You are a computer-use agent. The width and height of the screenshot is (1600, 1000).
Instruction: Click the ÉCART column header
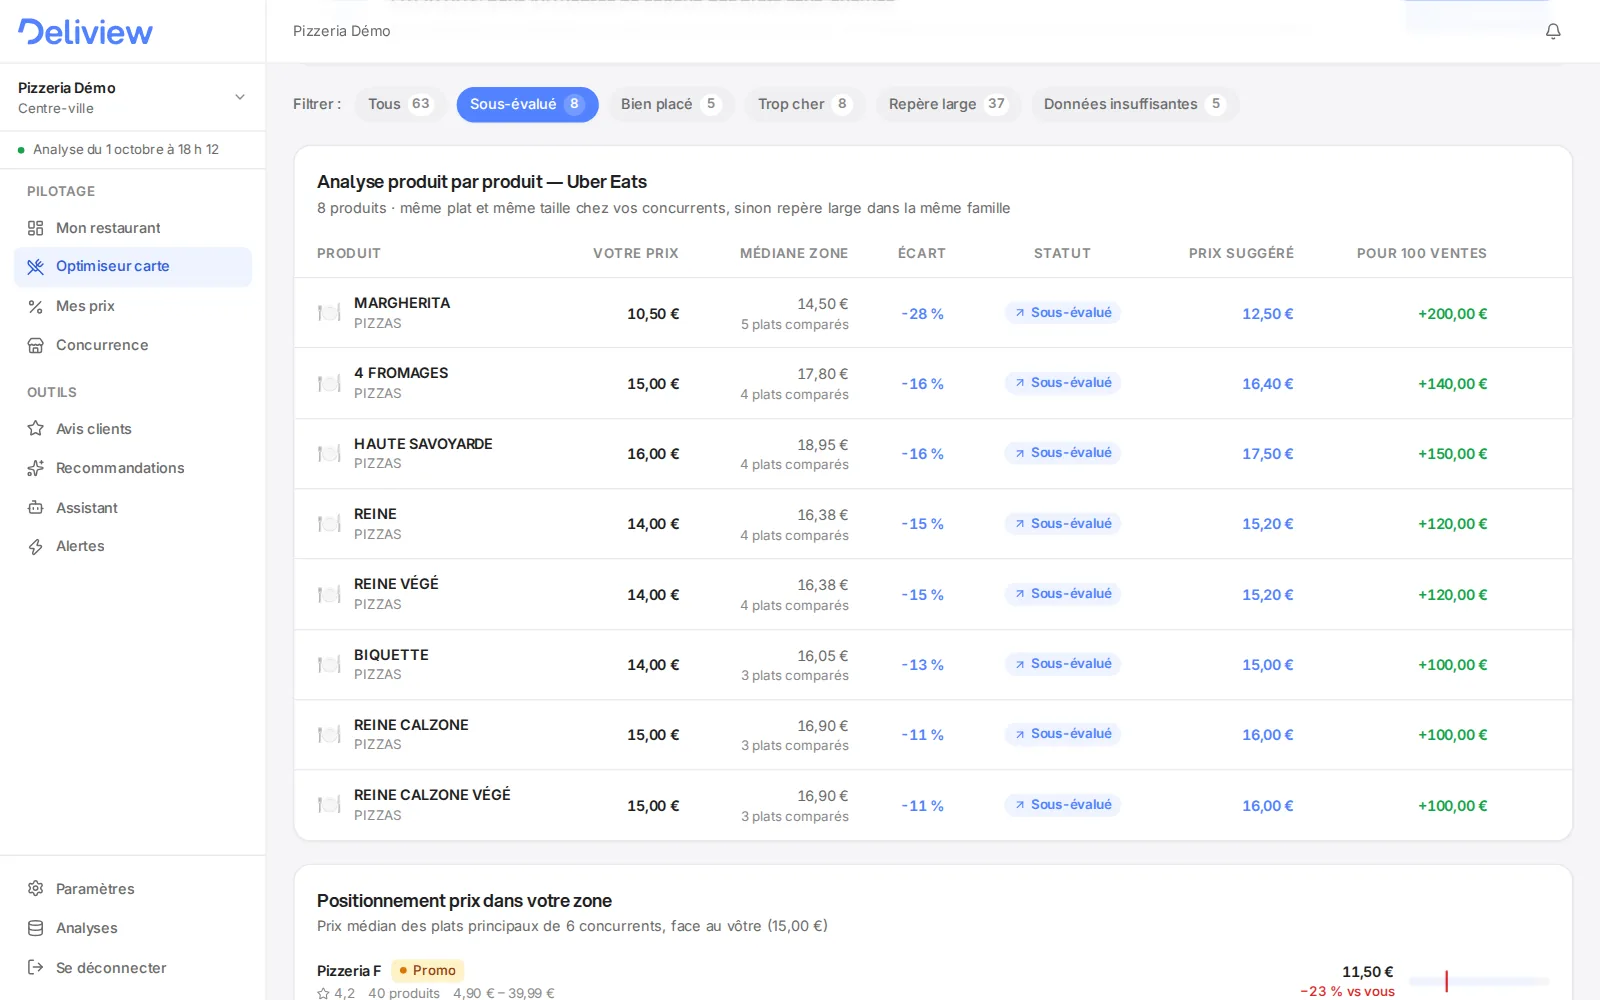tap(922, 253)
